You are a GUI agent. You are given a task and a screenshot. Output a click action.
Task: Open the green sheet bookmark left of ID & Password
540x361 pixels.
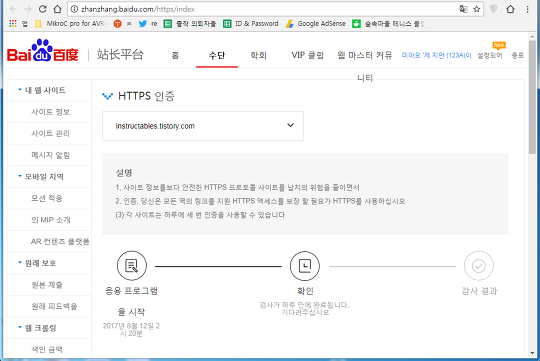(x=168, y=23)
